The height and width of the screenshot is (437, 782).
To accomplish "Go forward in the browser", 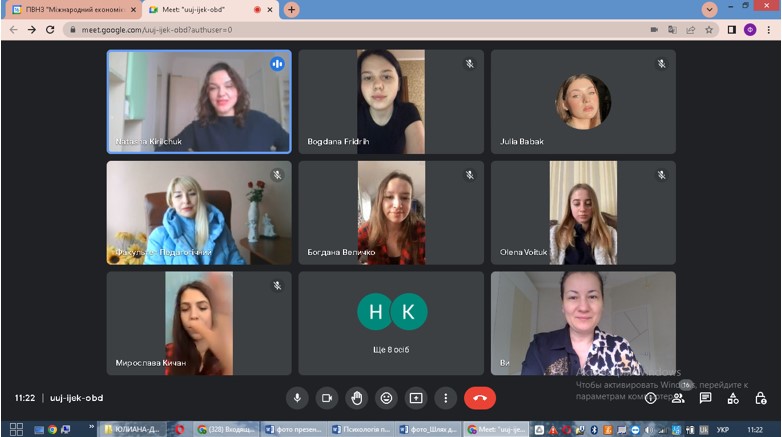I will pyautogui.click(x=31, y=30).
